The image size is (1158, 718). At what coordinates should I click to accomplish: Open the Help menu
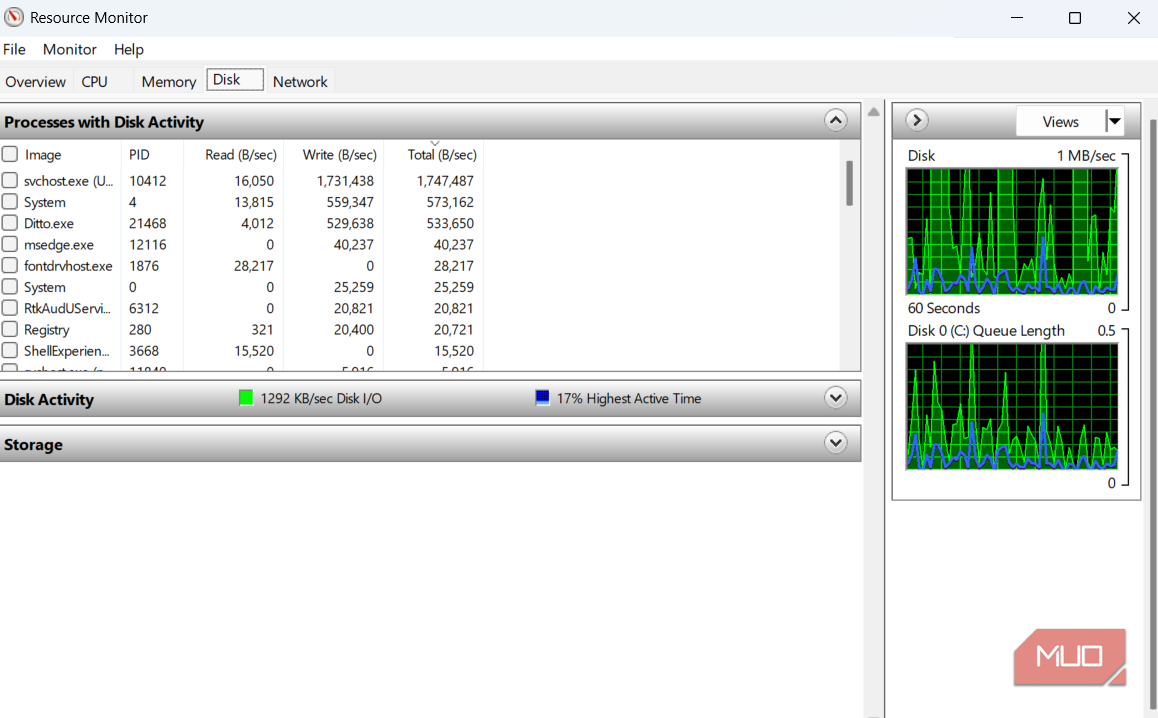pos(129,49)
